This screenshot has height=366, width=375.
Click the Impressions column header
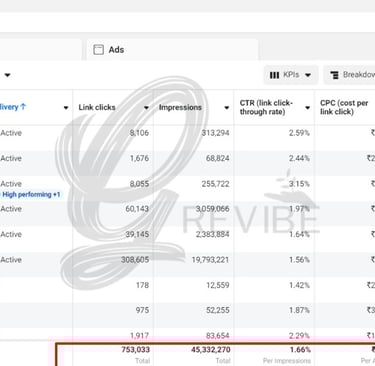[x=180, y=107]
